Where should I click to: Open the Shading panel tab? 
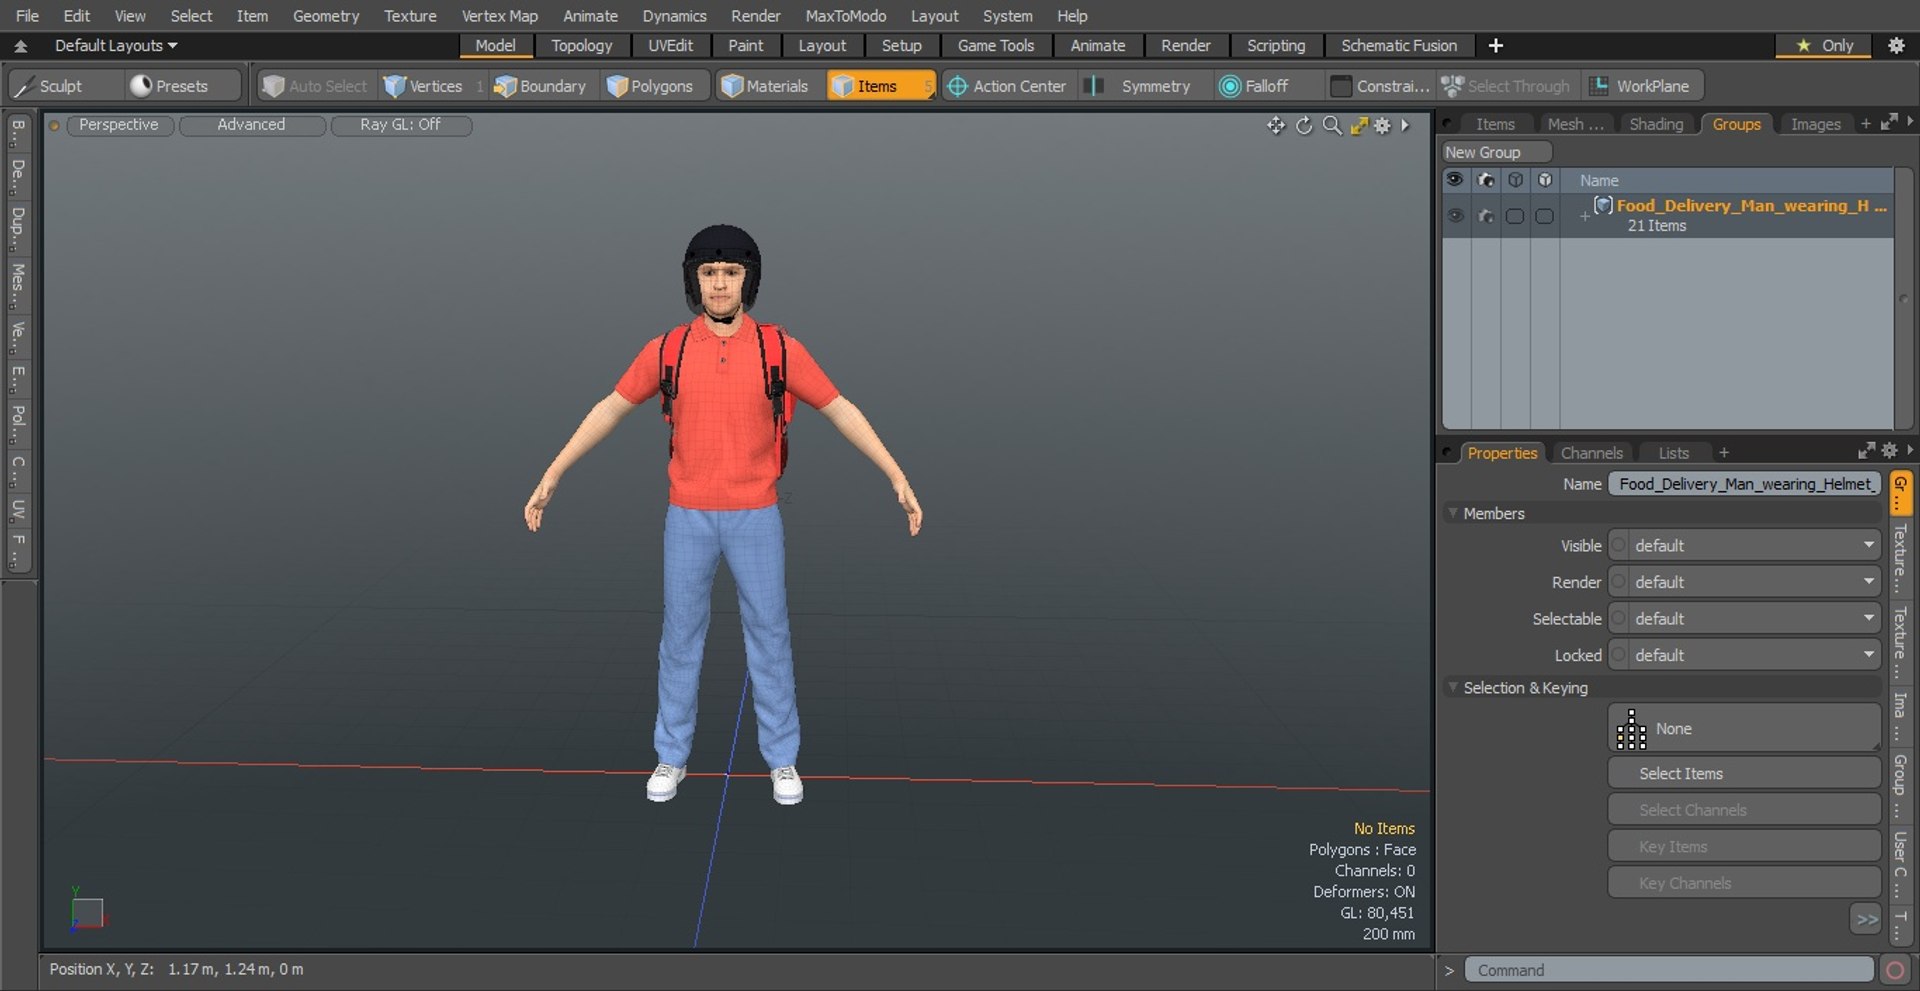(1656, 124)
